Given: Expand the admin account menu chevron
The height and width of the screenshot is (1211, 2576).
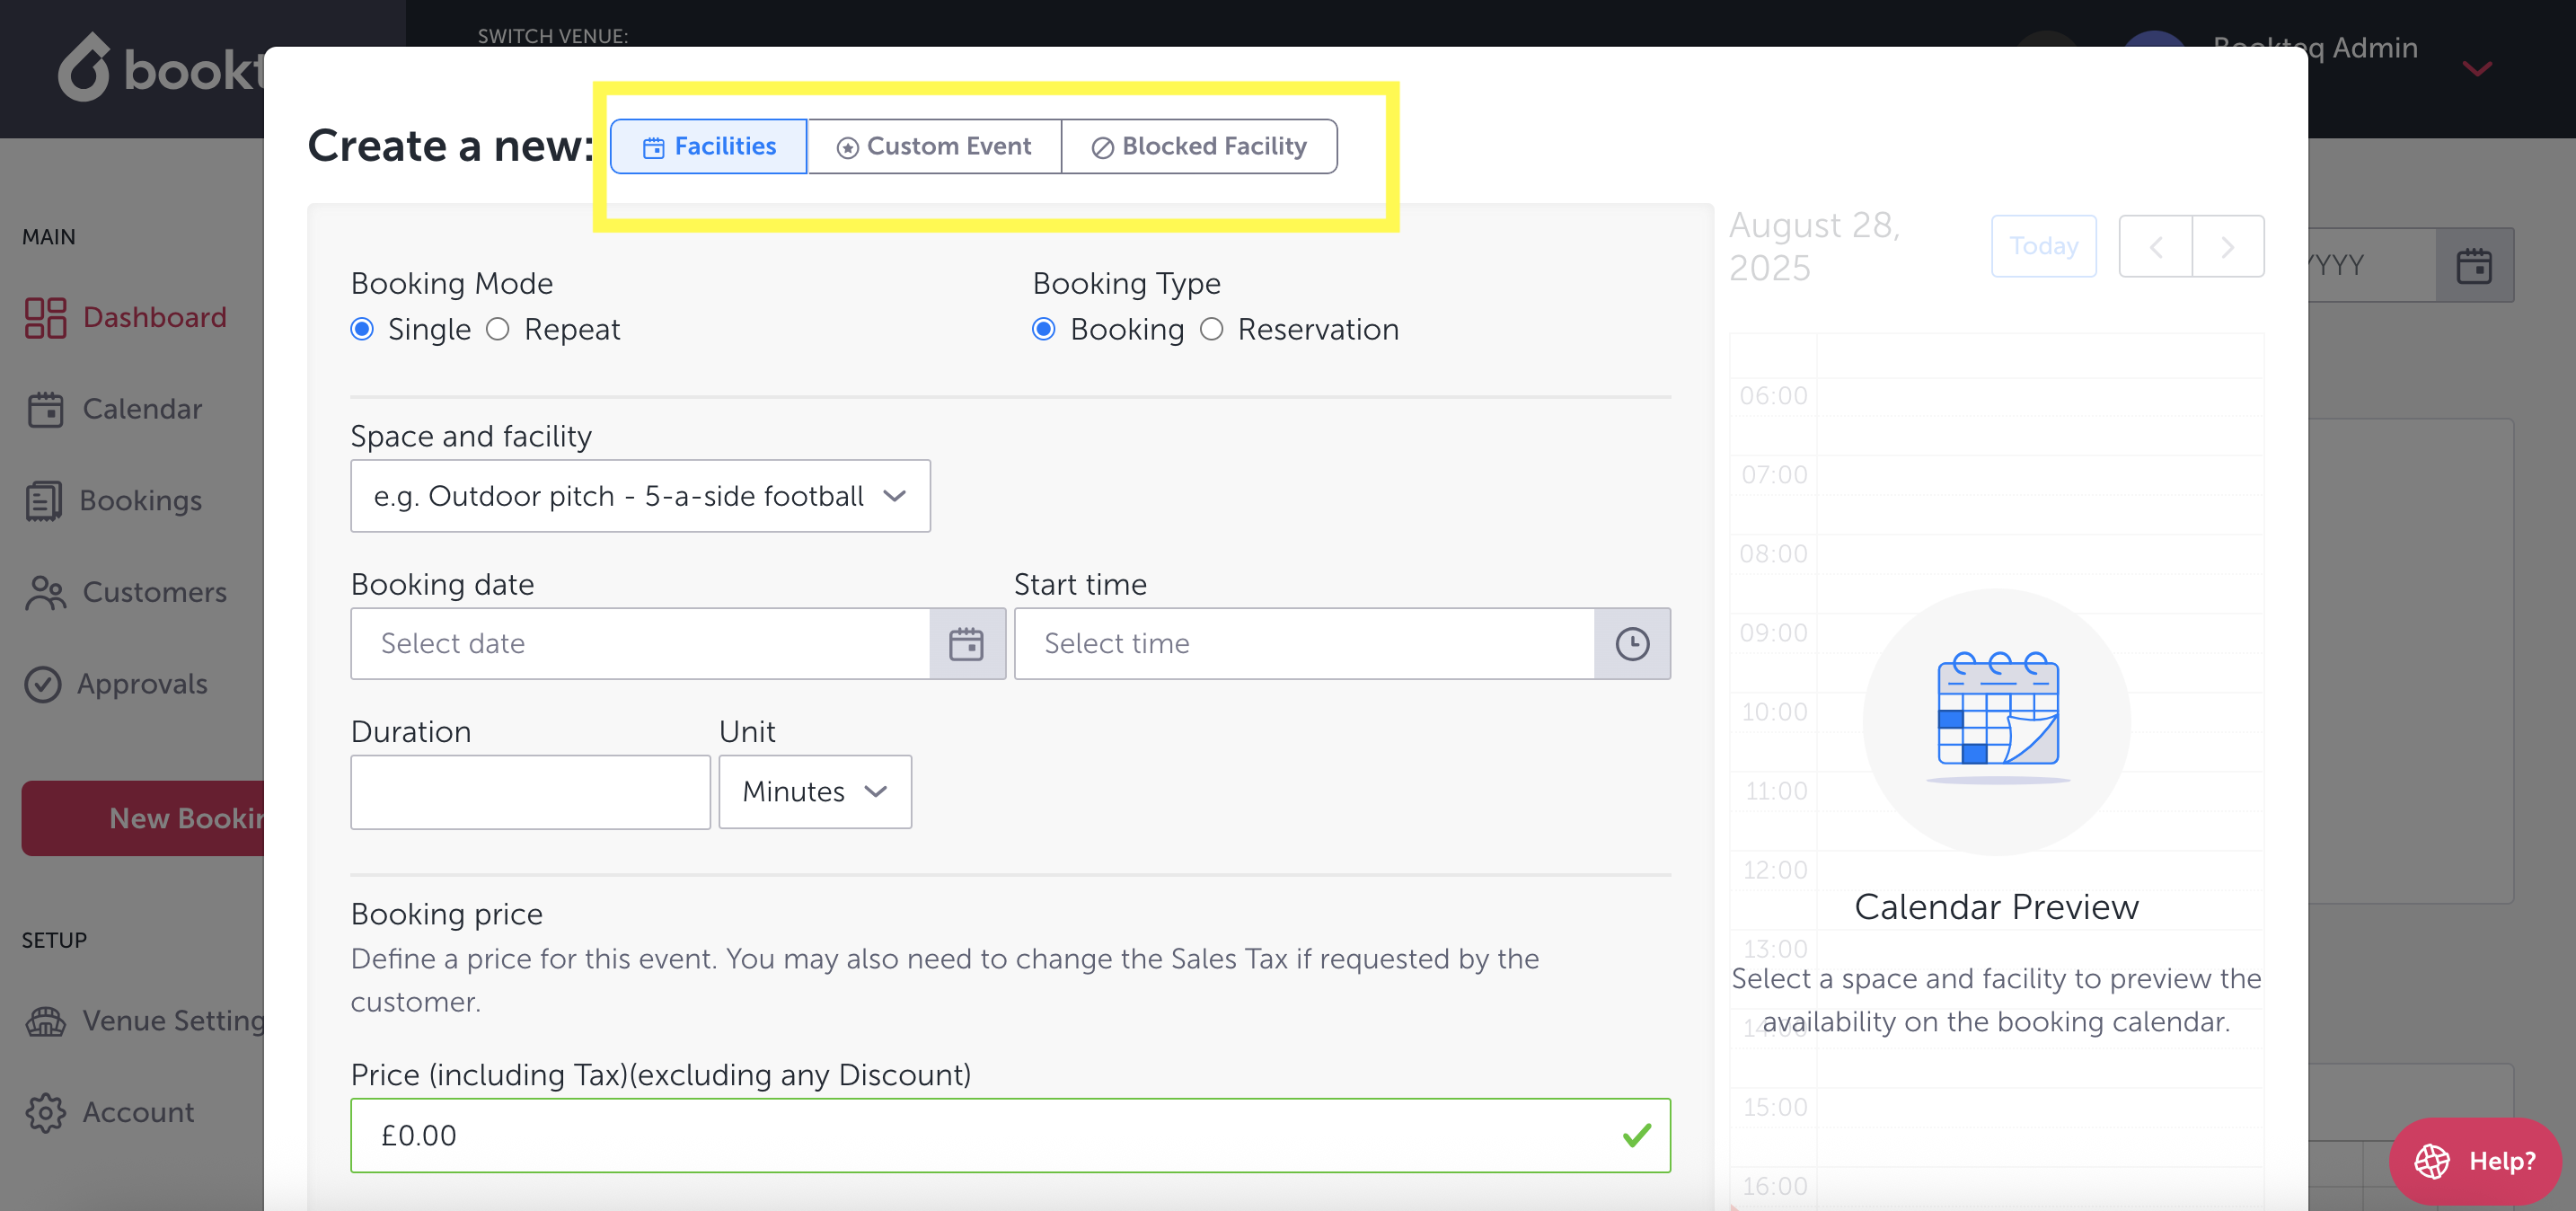Looking at the screenshot, I should point(2476,68).
